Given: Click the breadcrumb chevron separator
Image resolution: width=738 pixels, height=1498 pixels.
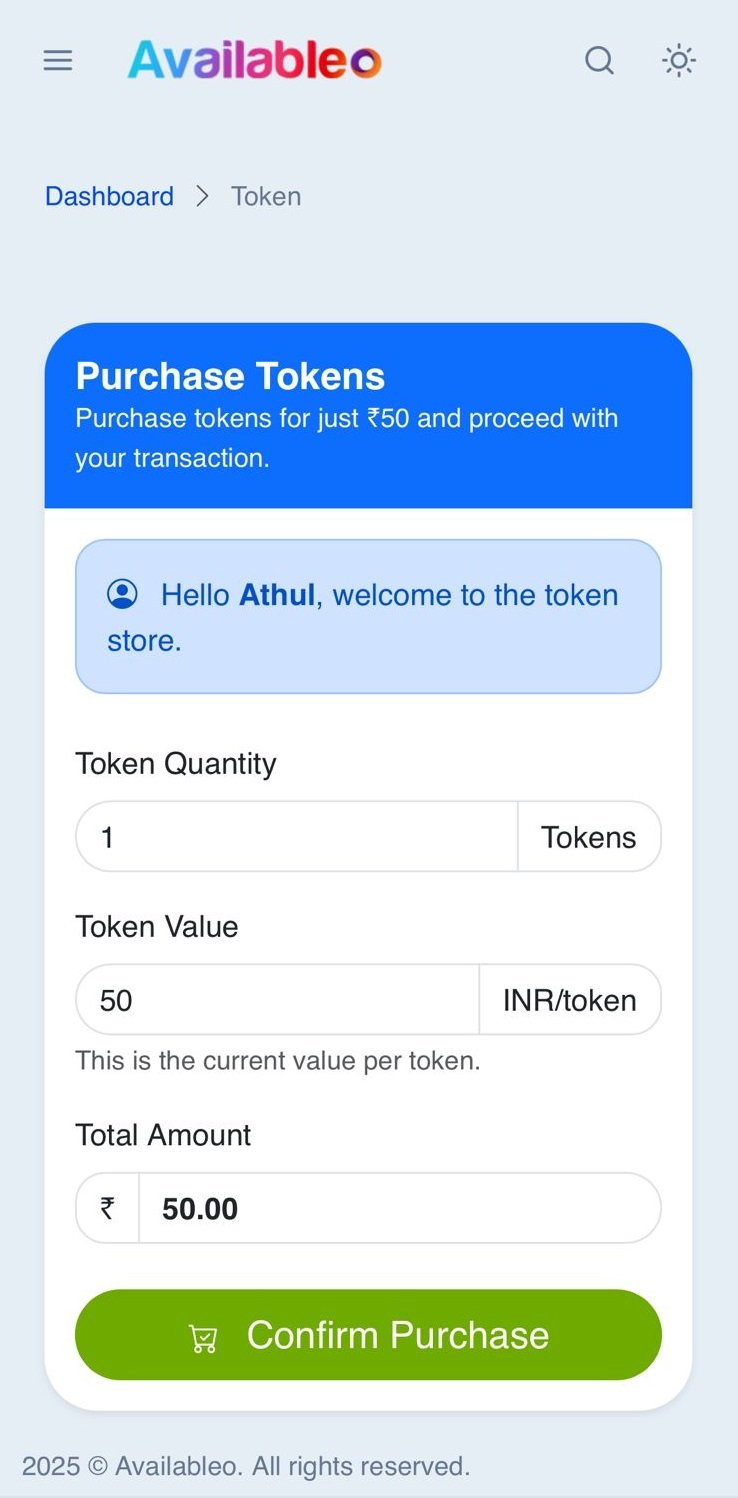Looking at the screenshot, I should point(203,196).
